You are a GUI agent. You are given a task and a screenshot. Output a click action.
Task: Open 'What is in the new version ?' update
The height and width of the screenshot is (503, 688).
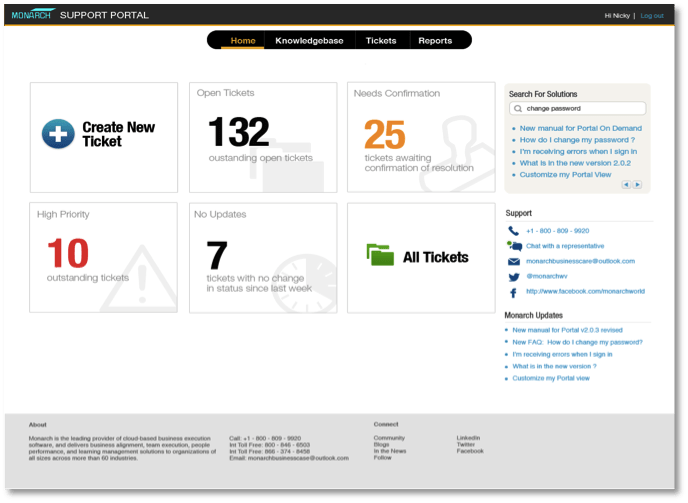click(x=554, y=366)
